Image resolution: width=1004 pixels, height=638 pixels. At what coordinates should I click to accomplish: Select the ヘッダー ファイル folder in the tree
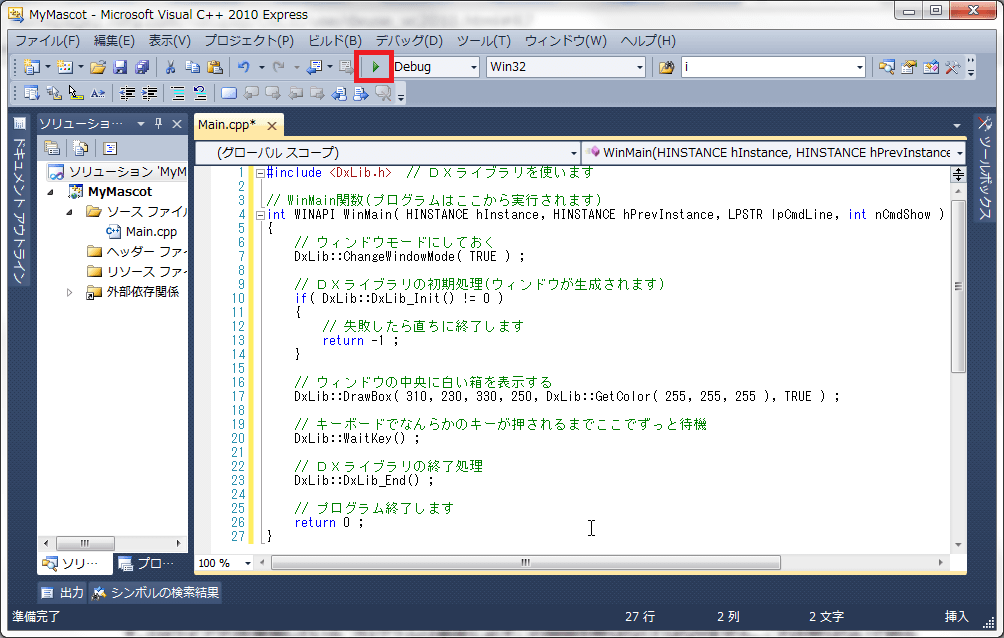pyautogui.click(x=136, y=252)
